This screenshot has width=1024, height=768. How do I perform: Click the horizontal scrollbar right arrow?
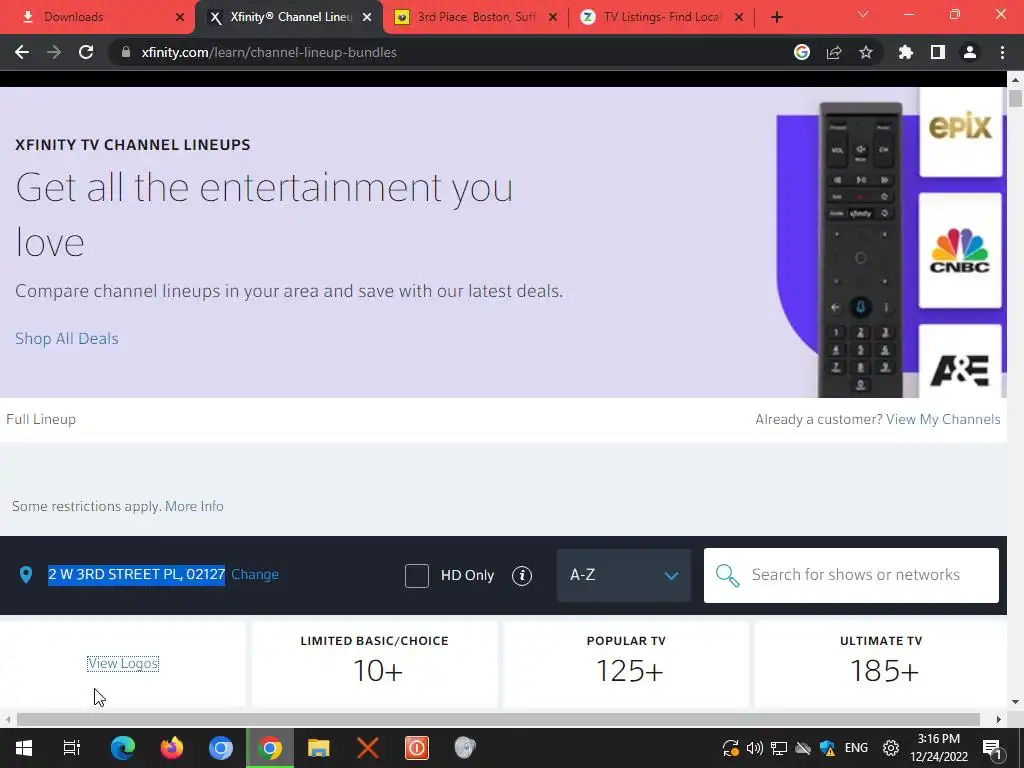tap(998, 719)
